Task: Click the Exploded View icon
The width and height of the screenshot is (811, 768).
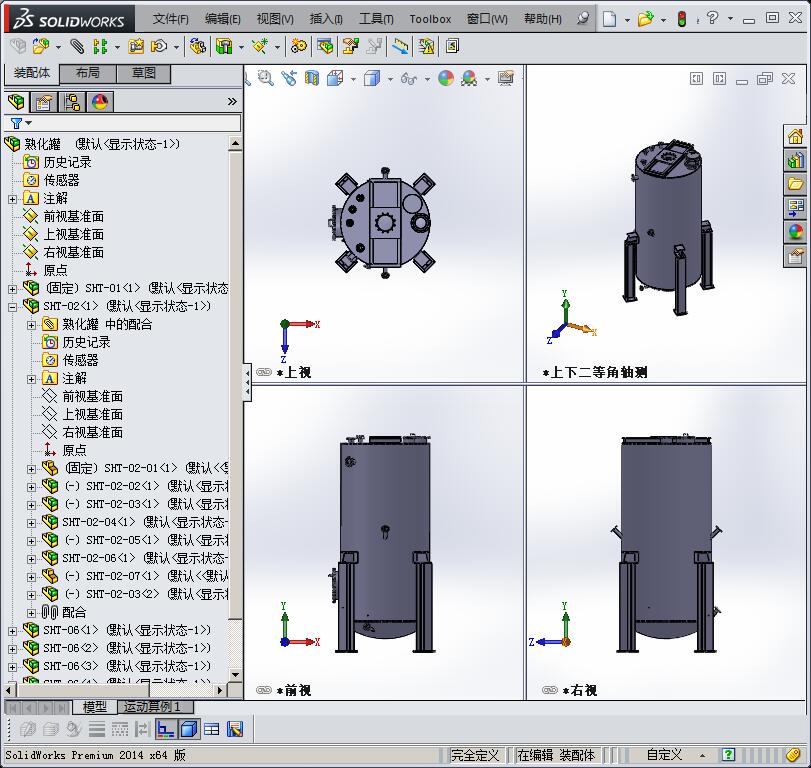Action: pos(351,47)
